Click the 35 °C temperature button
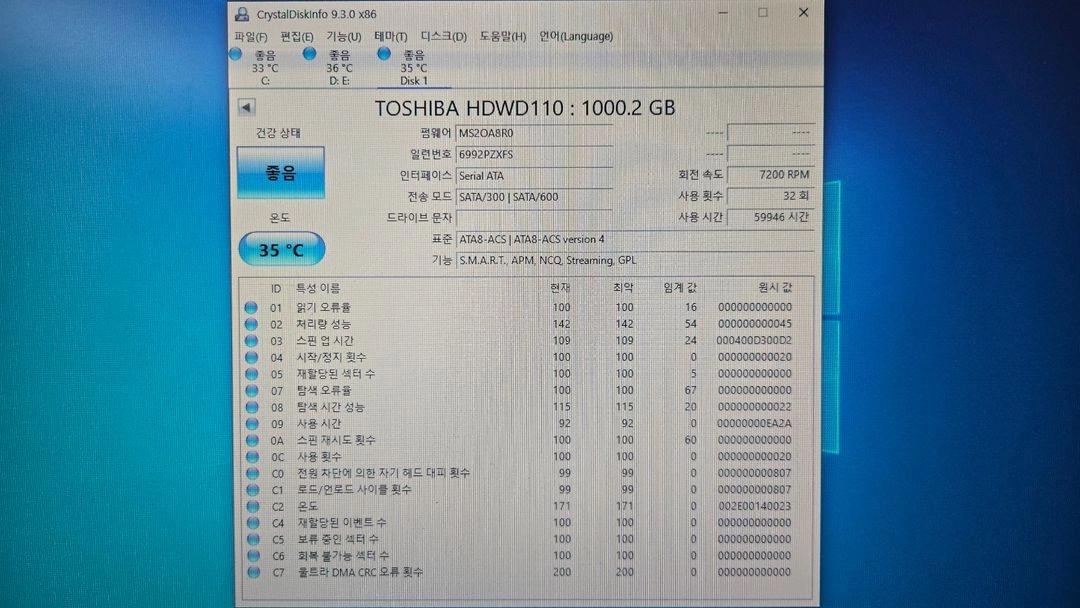 click(x=281, y=249)
